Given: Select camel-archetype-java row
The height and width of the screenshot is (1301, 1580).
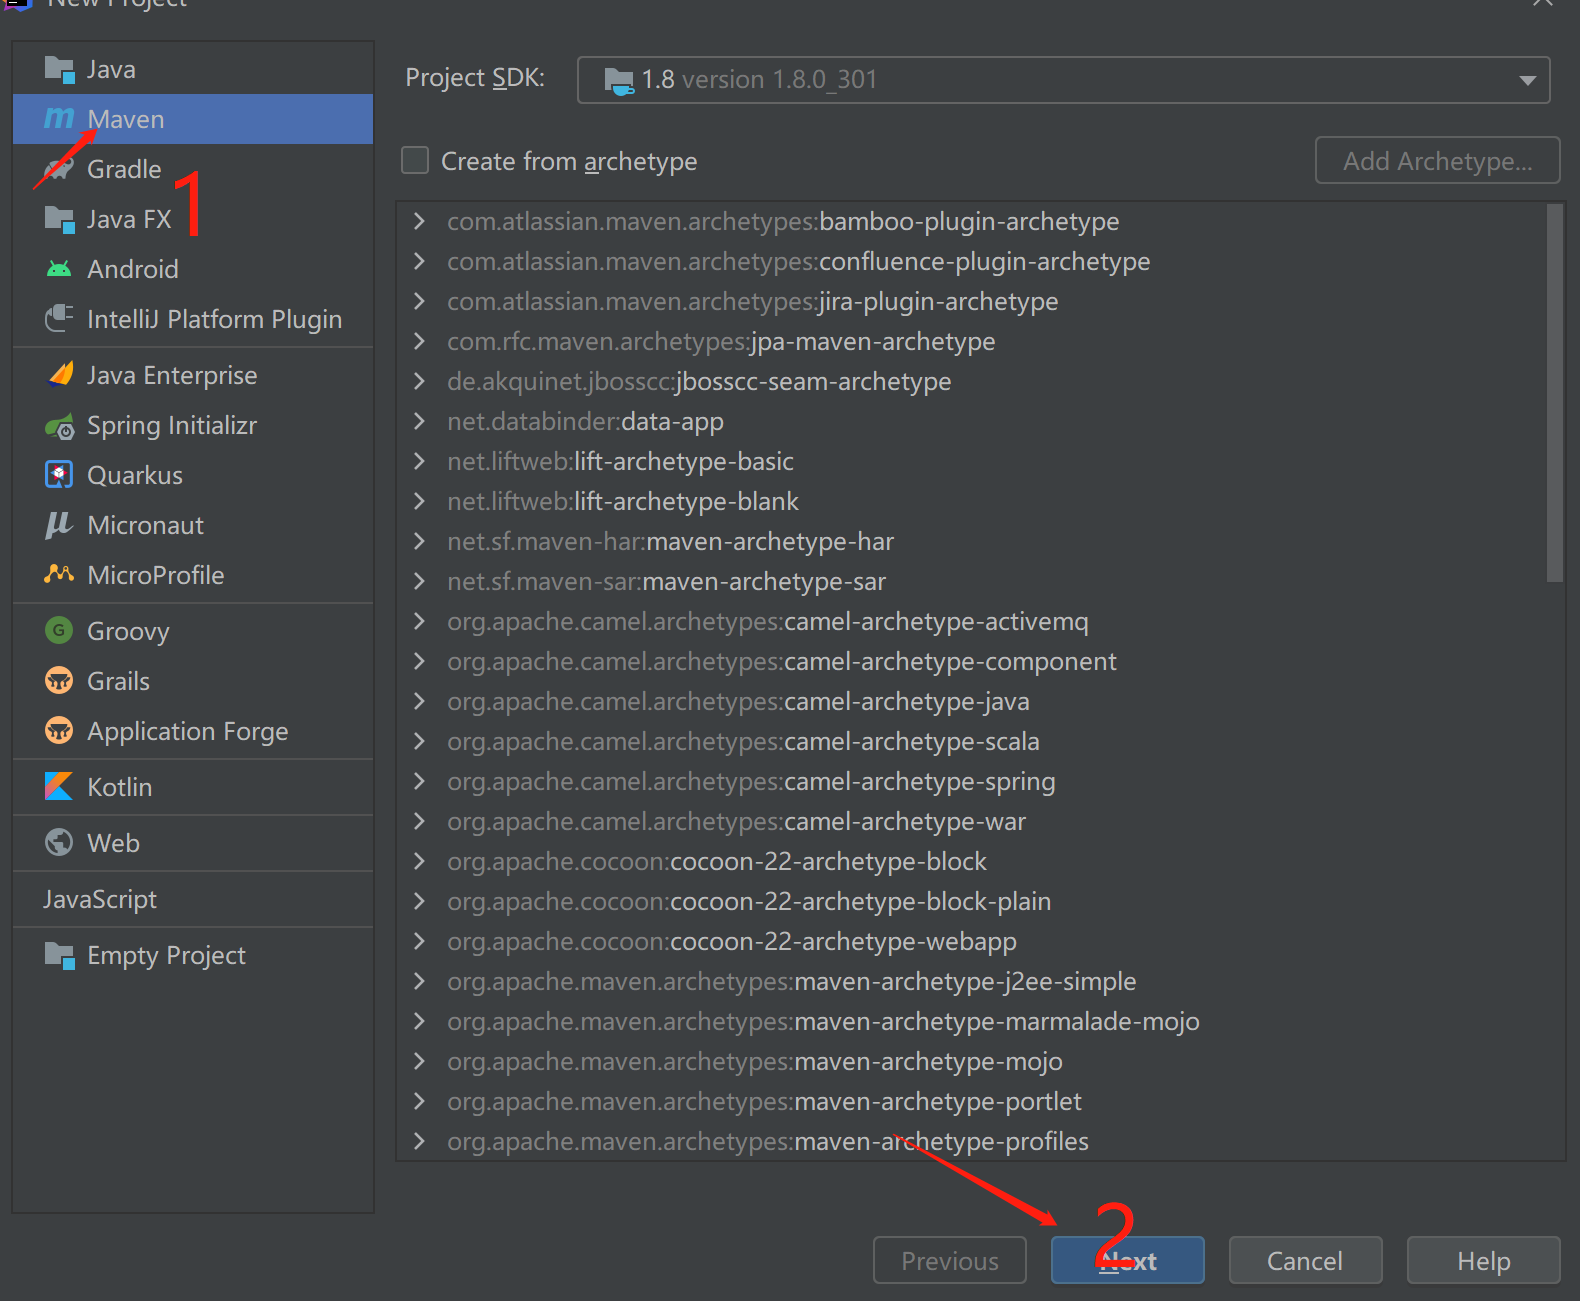Looking at the screenshot, I should (x=980, y=701).
